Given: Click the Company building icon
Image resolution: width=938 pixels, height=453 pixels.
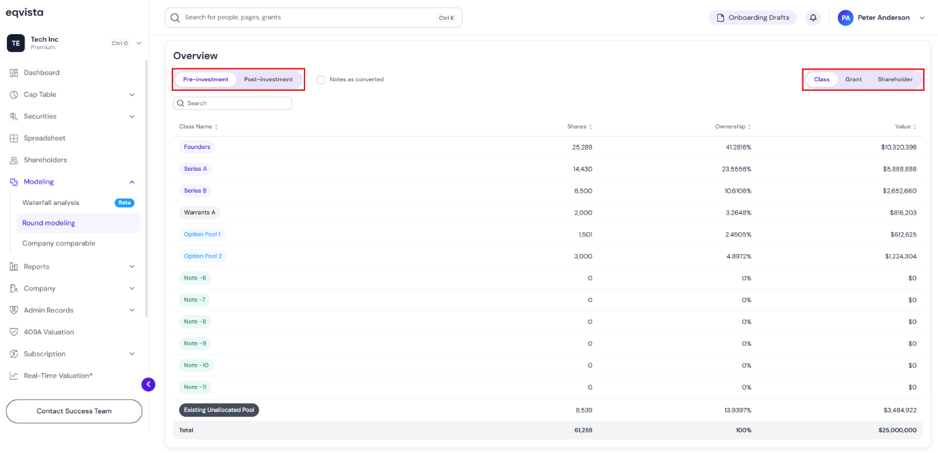Looking at the screenshot, I should click(14, 288).
